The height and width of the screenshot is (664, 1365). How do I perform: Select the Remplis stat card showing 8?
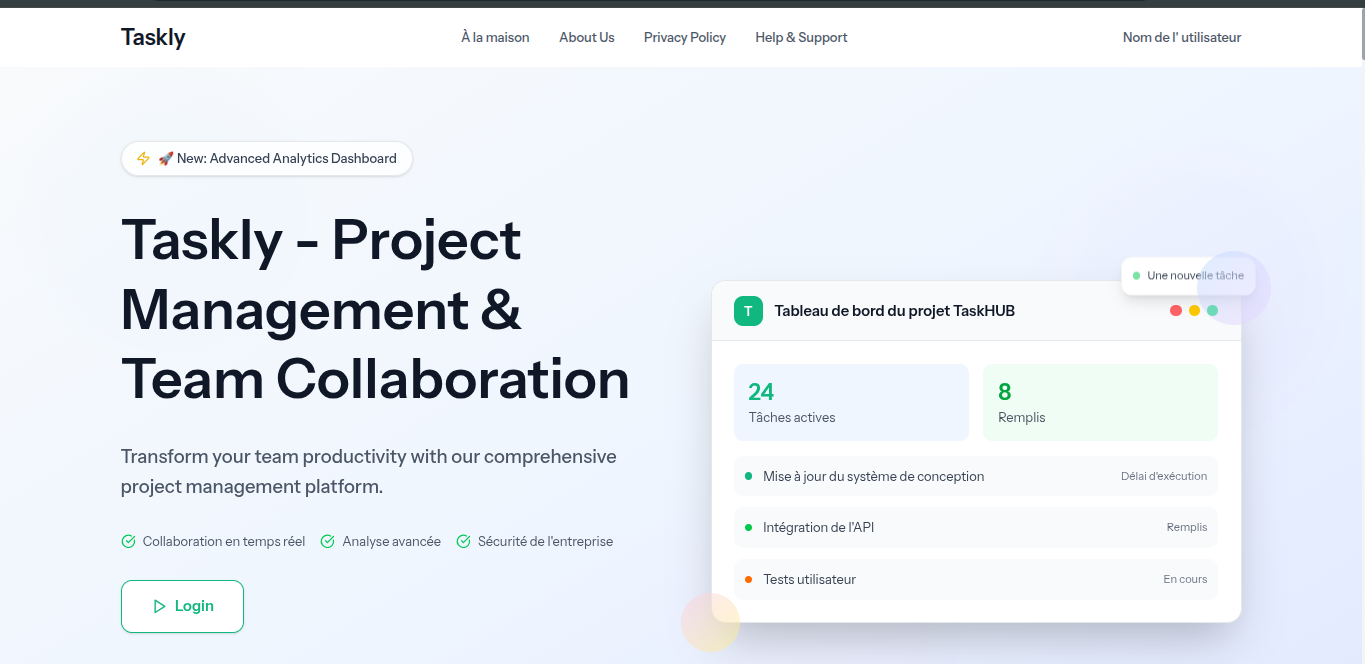coord(1100,402)
